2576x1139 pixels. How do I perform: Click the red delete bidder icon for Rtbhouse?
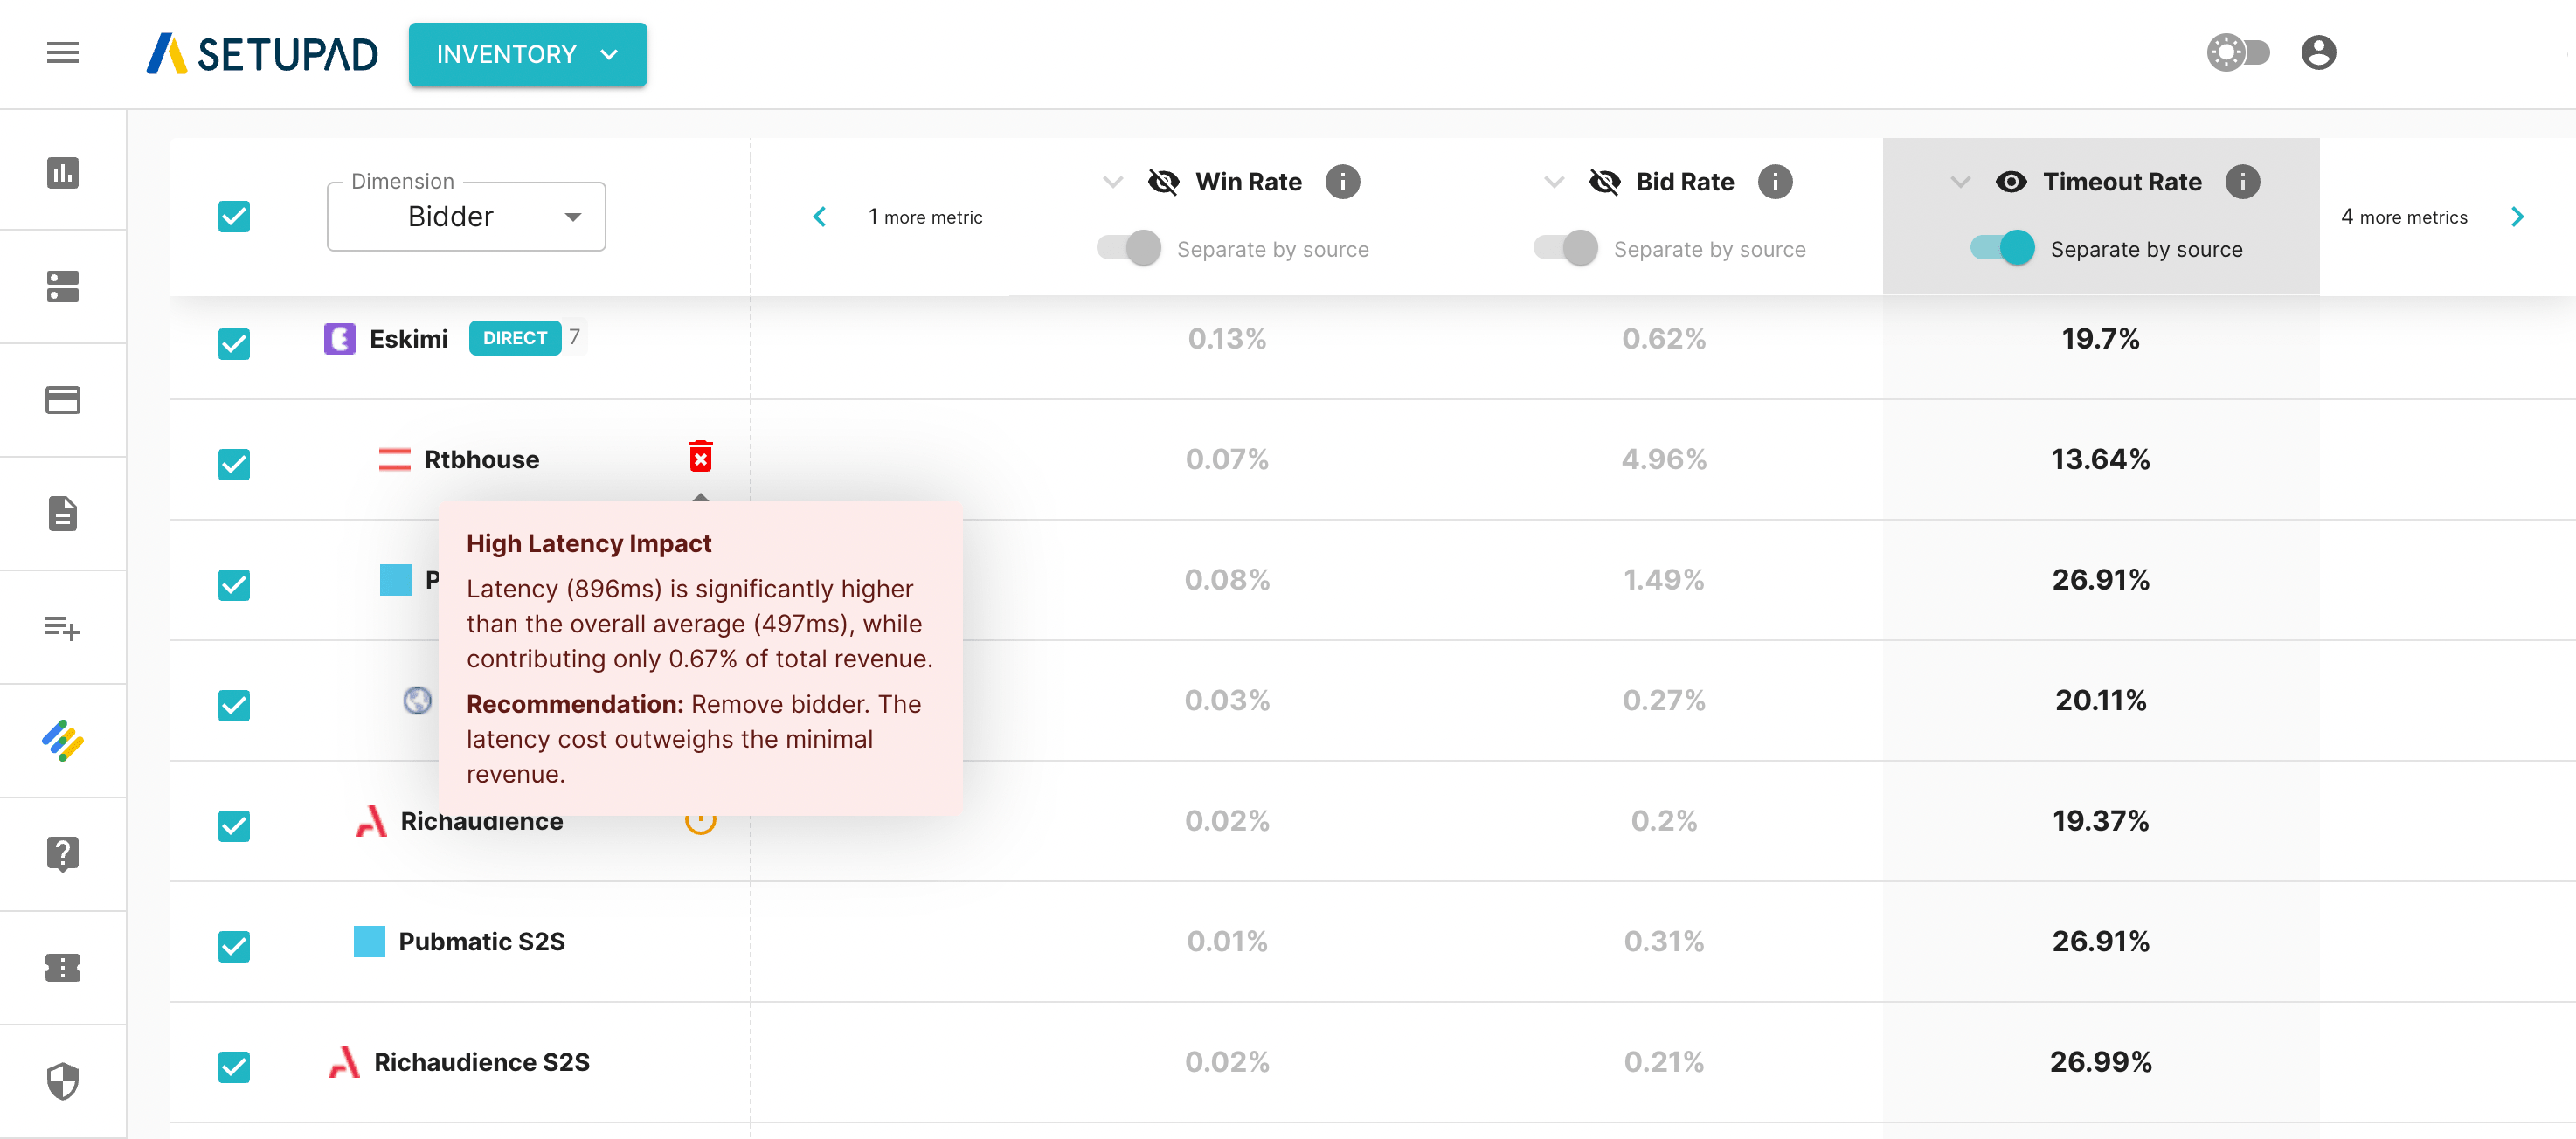pos(700,457)
